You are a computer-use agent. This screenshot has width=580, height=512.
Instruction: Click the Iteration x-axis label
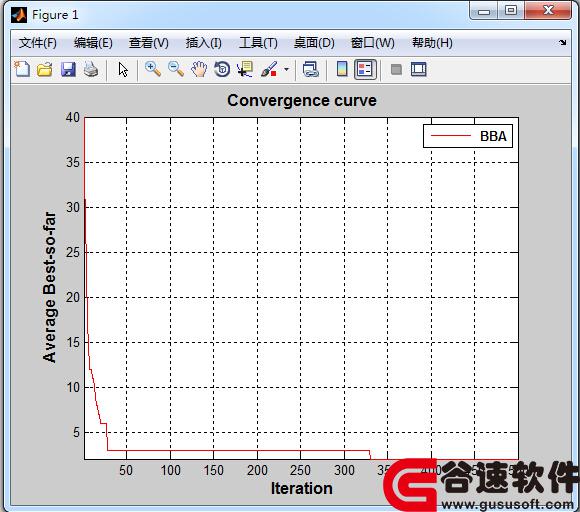pos(302,488)
